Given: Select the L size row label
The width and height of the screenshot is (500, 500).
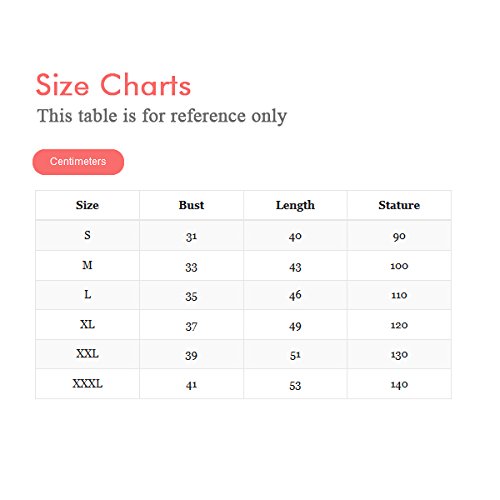Looking at the screenshot, I should 87,295.
